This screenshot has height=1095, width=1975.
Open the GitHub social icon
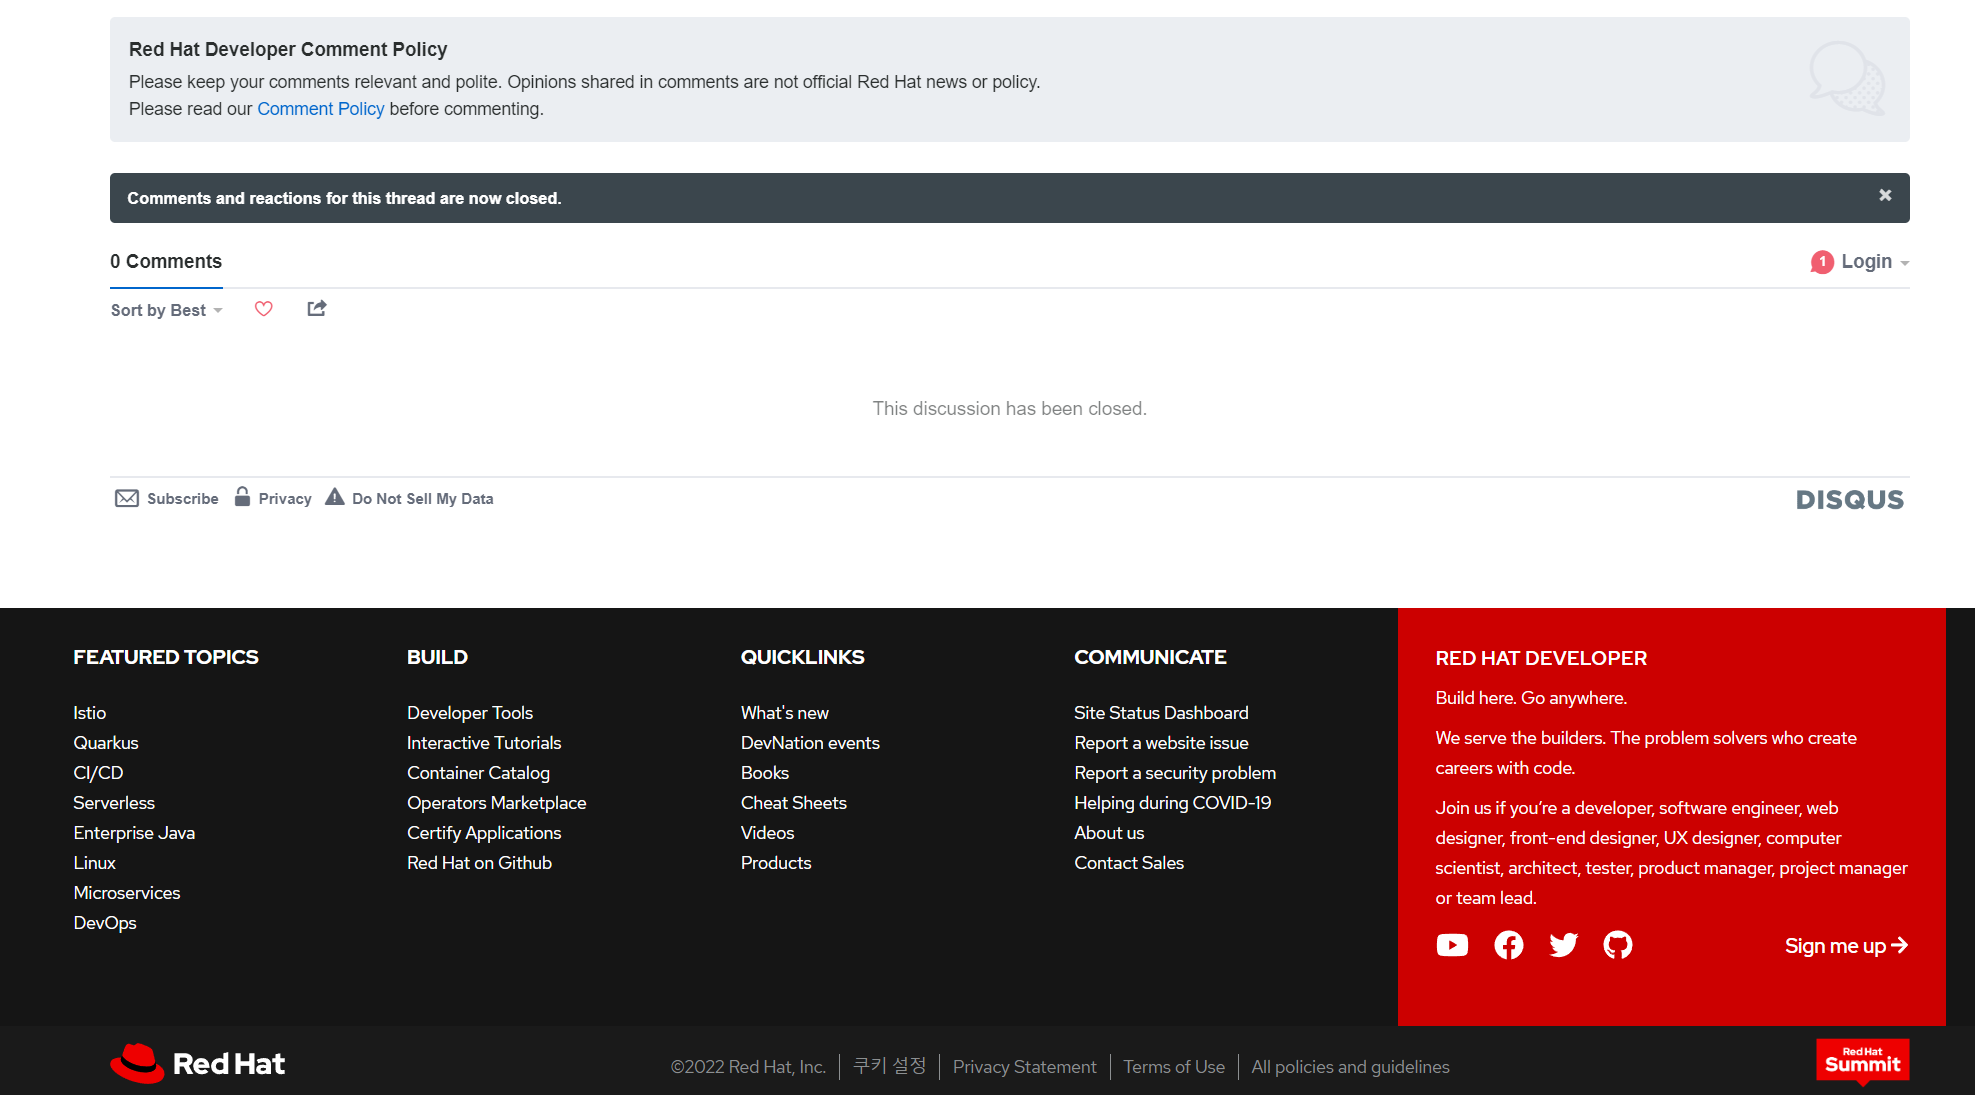click(x=1617, y=945)
